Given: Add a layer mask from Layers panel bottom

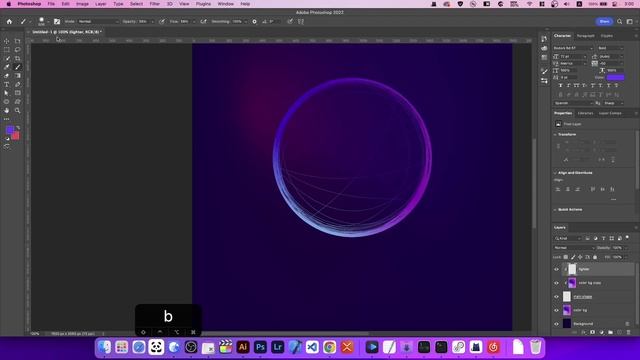Looking at the screenshot, I should pyautogui.click(x=593, y=332).
